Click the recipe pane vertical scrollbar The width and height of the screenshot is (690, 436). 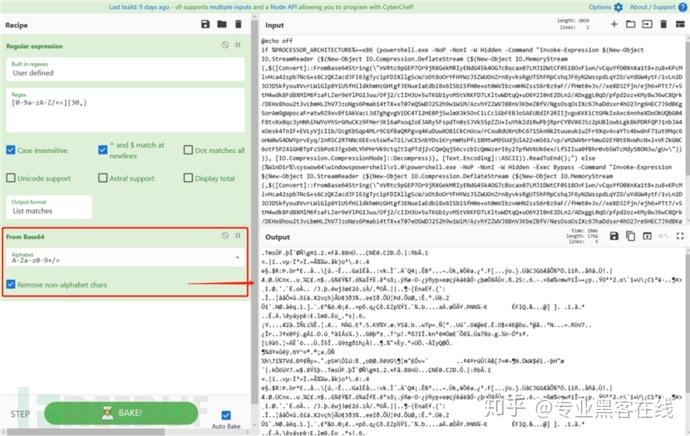(x=254, y=211)
